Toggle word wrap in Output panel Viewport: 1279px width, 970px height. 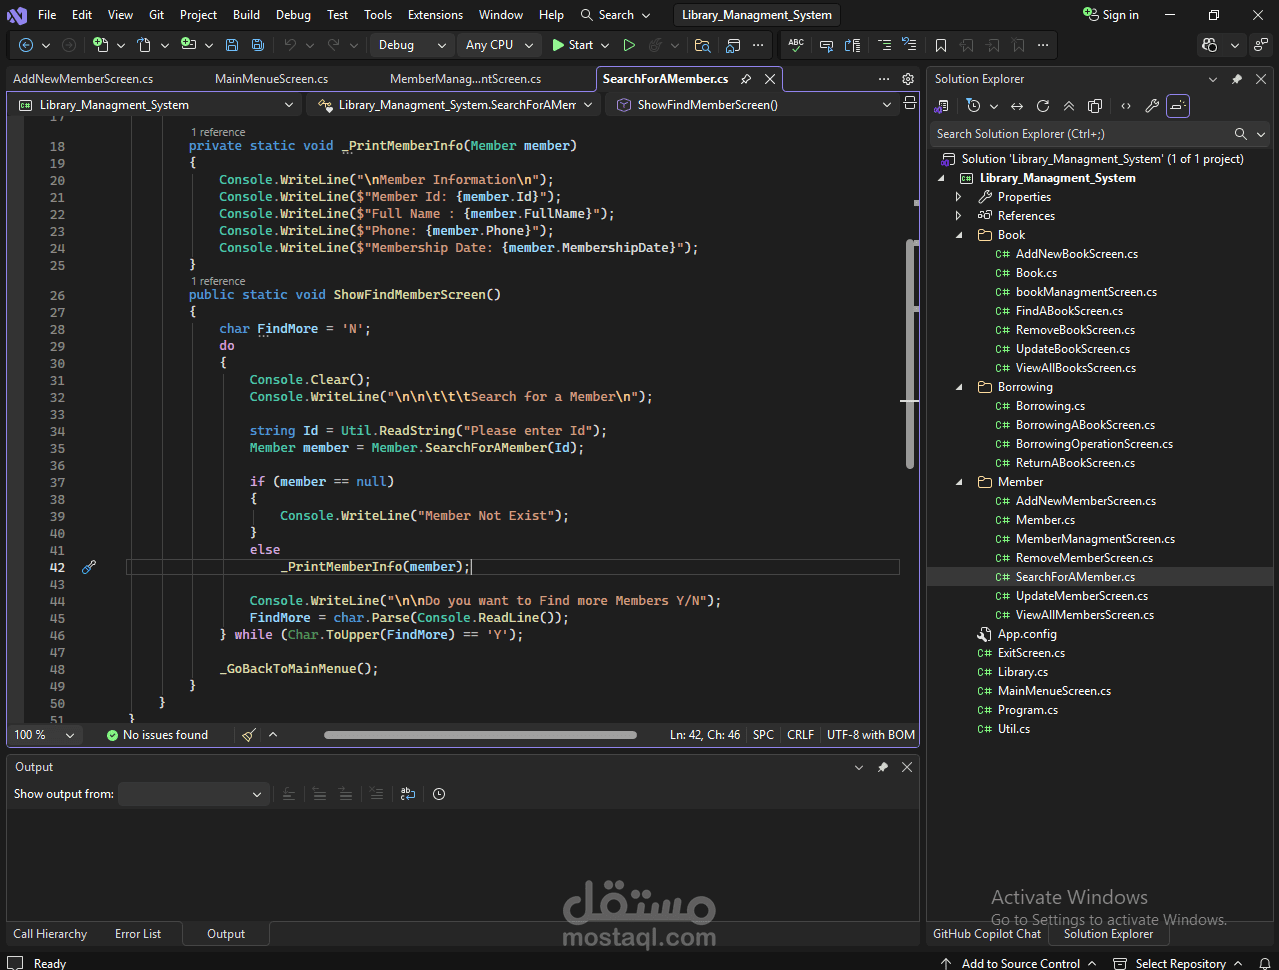pos(408,794)
